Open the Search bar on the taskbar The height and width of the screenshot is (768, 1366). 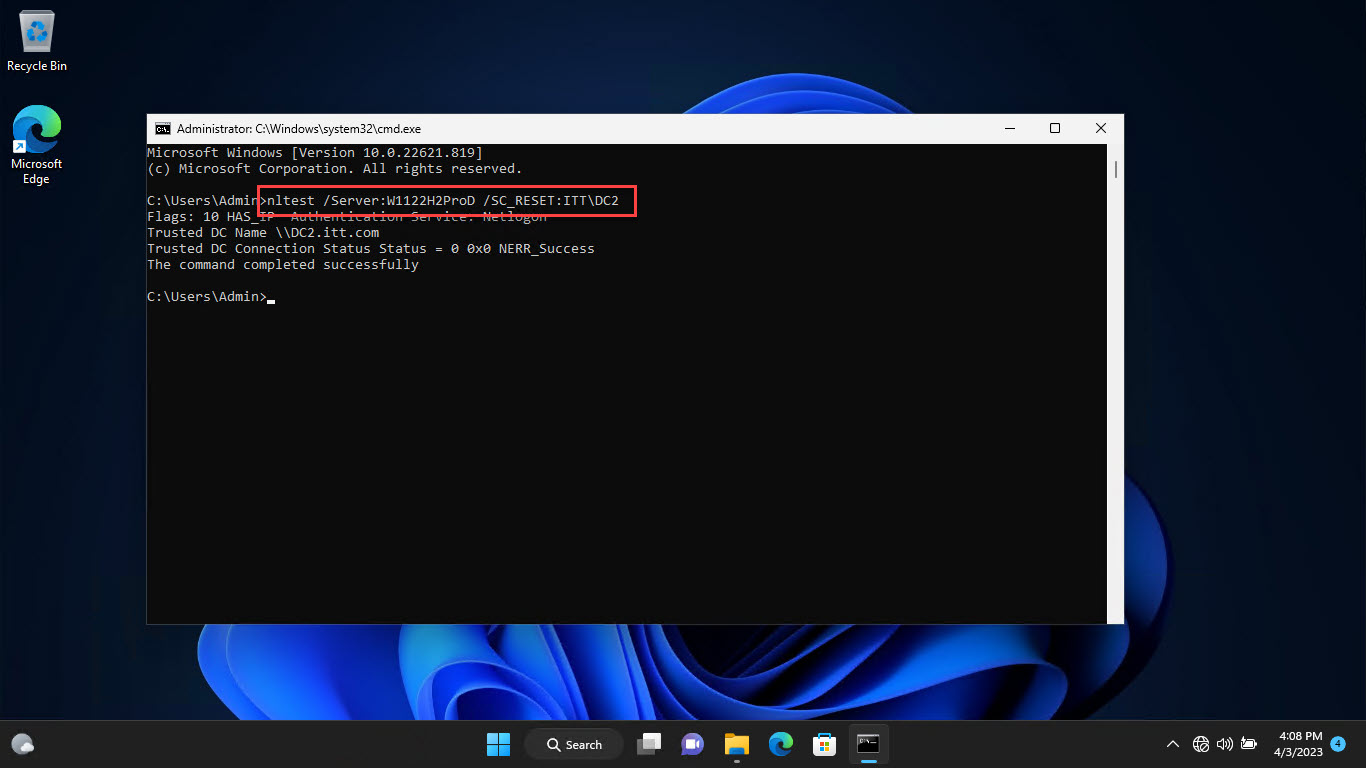(573, 744)
